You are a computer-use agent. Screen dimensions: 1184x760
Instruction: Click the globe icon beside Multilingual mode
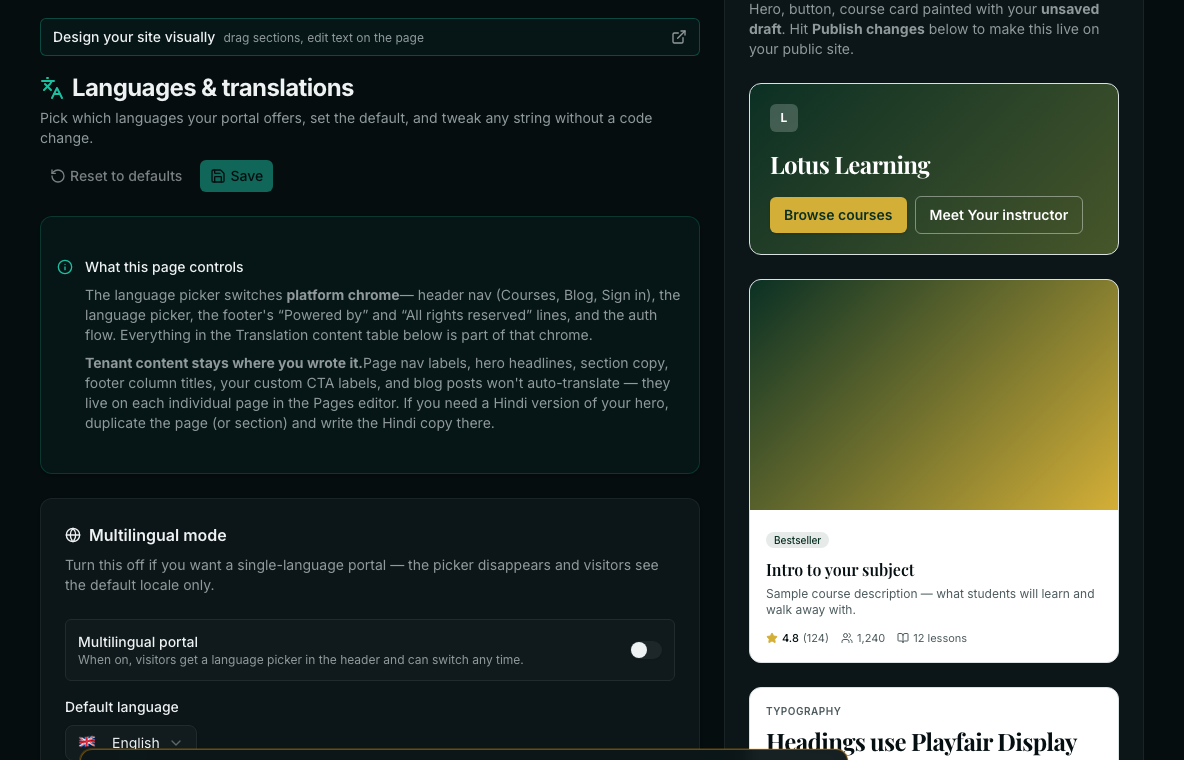(73, 535)
